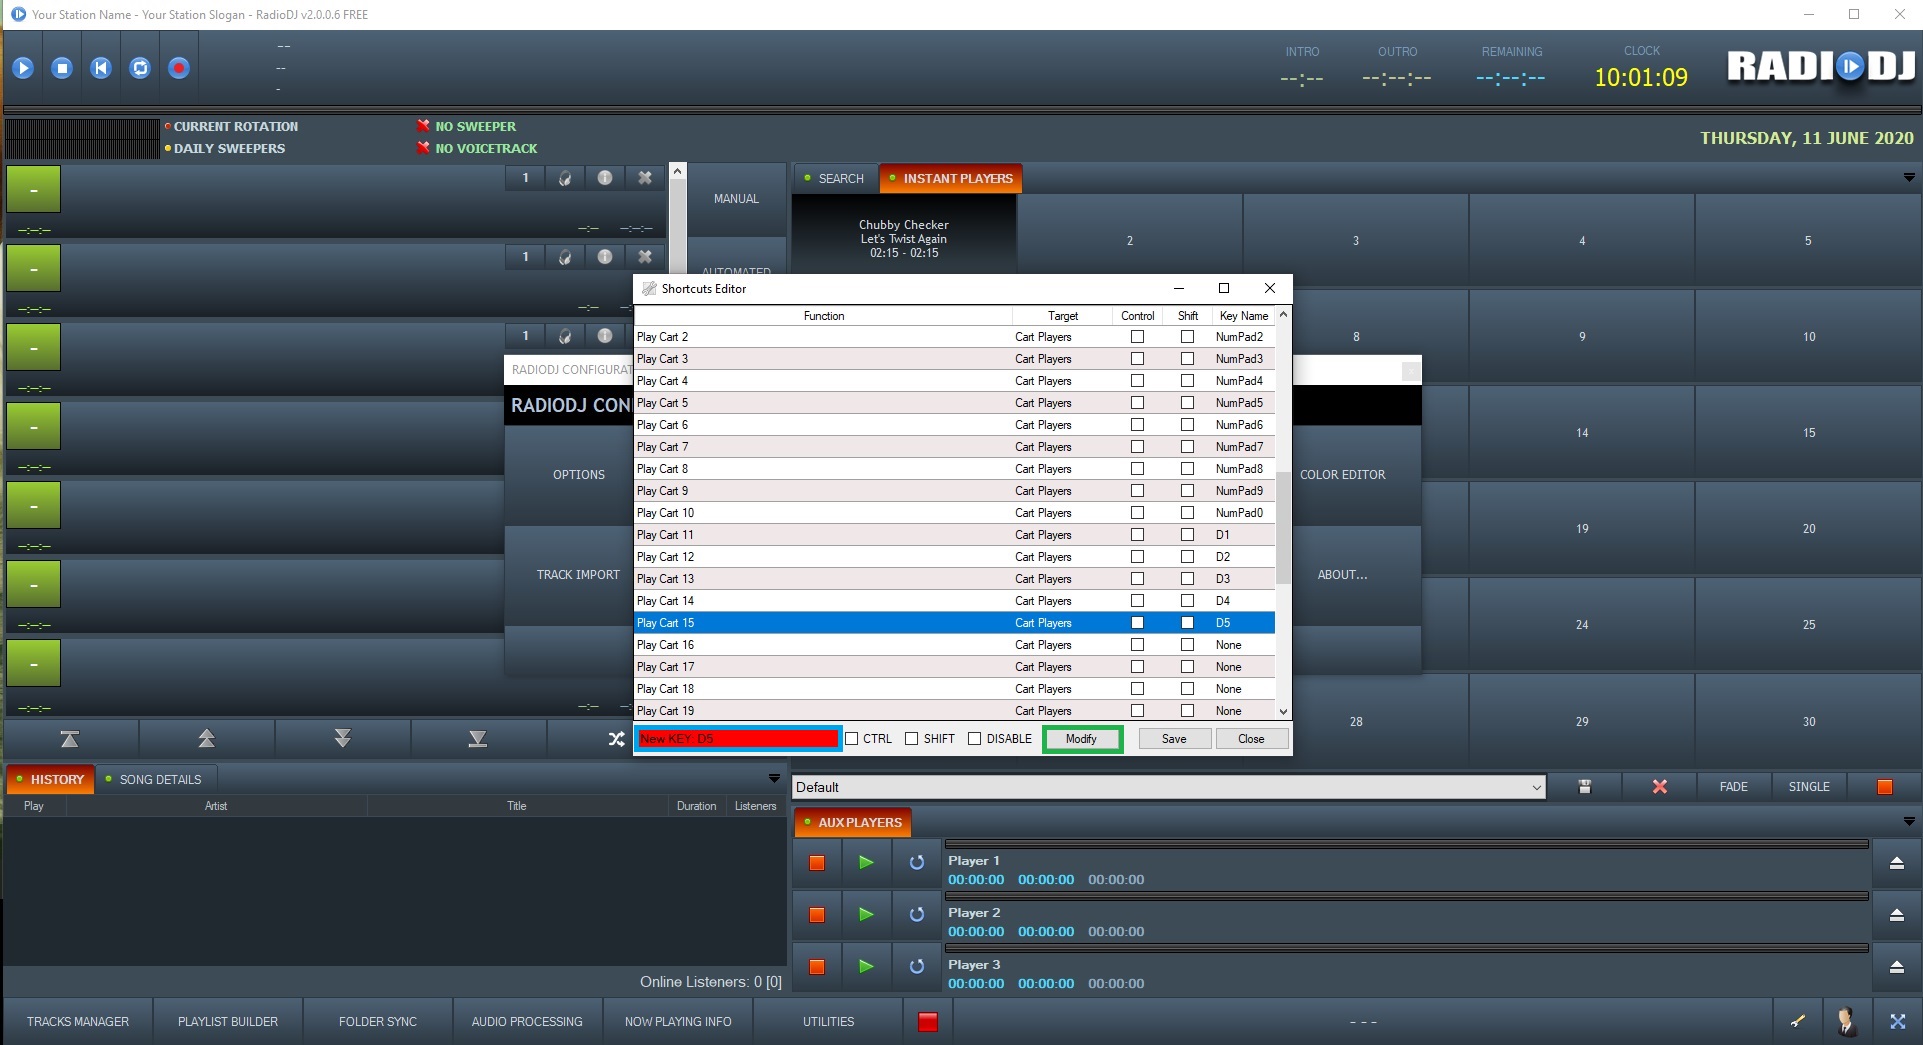Click the green Play icon for Player 2
This screenshot has height=1045, width=1923.
[x=866, y=914]
